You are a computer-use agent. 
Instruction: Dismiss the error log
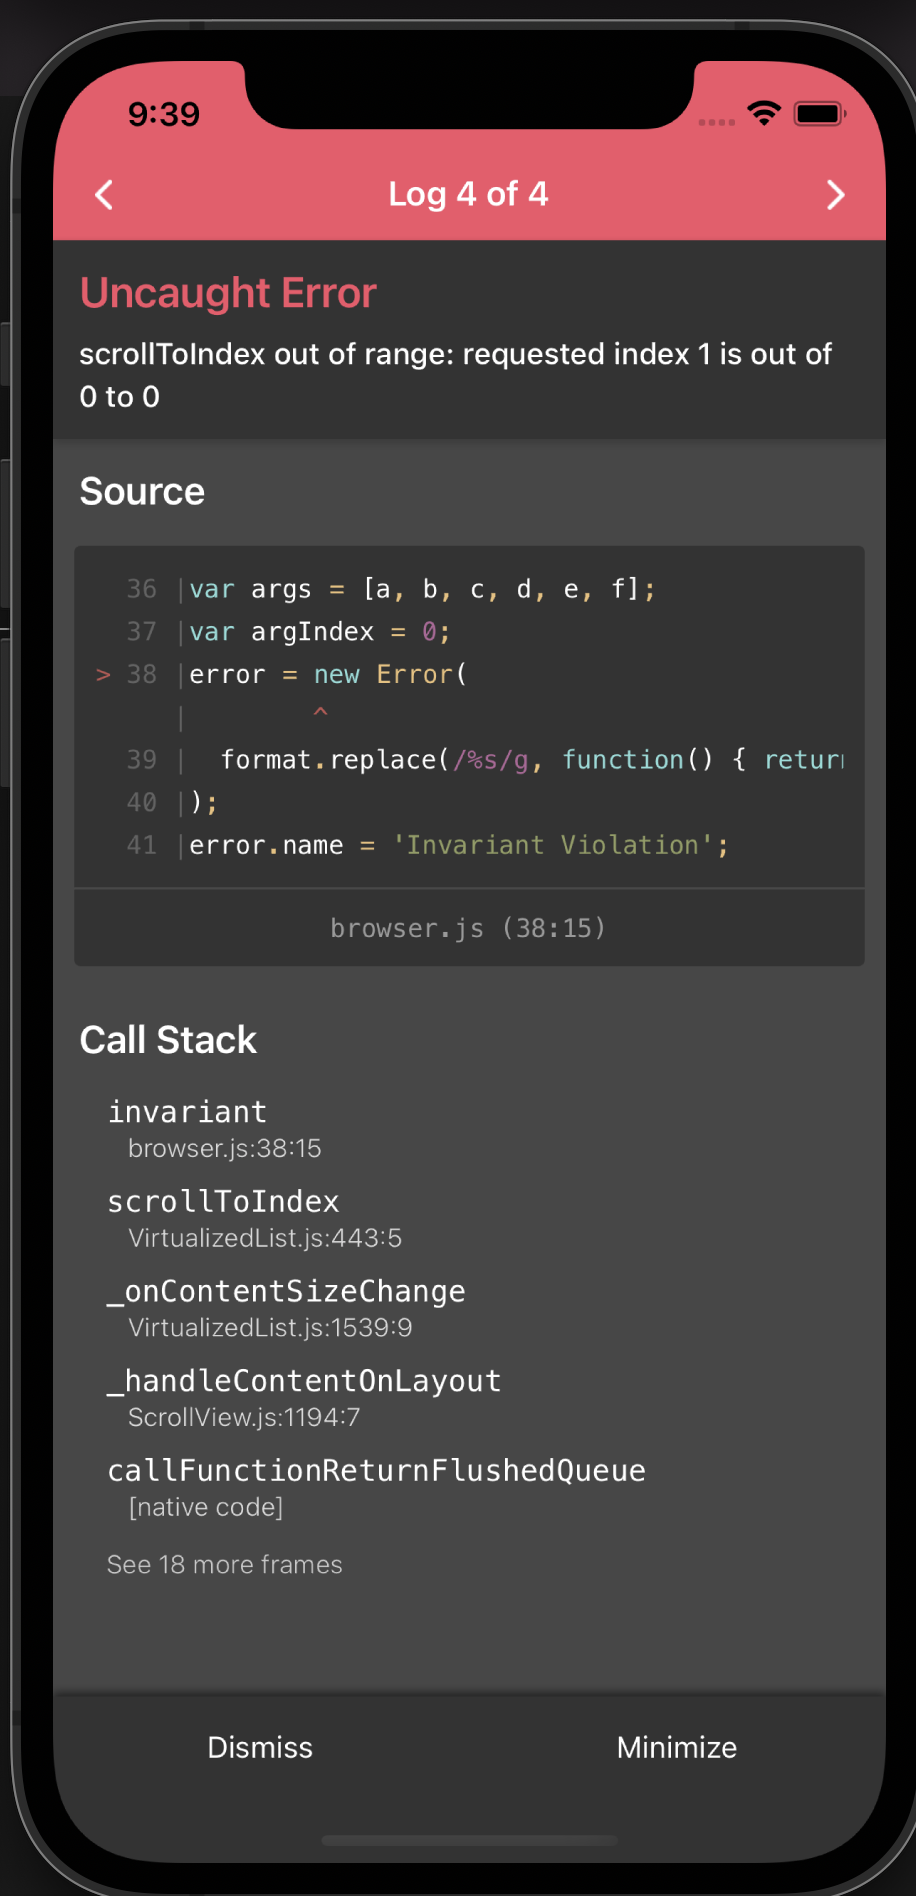(x=260, y=1747)
